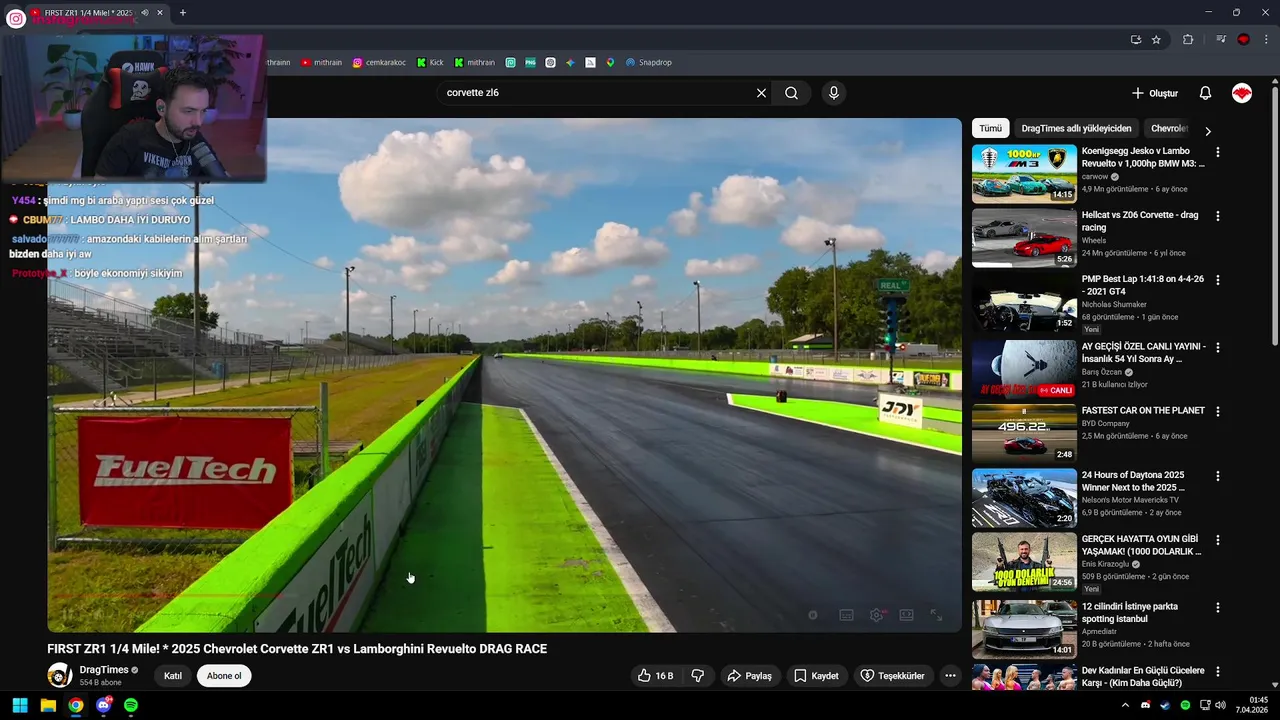Open Discord from the taskbar
The height and width of the screenshot is (720, 1280).
coord(103,705)
